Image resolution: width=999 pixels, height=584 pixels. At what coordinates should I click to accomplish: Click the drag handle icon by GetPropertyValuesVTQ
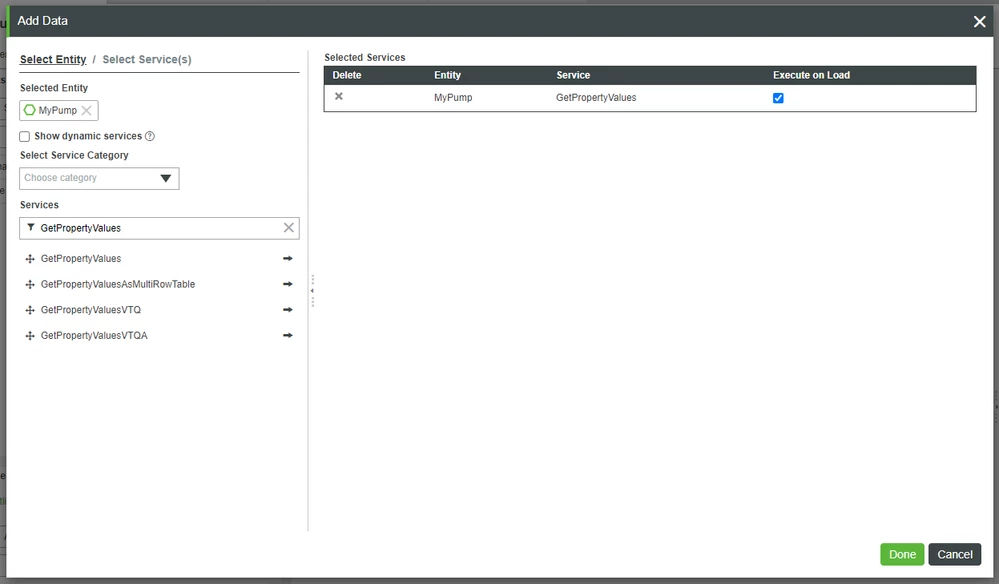pyautogui.click(x=29, y=310)
